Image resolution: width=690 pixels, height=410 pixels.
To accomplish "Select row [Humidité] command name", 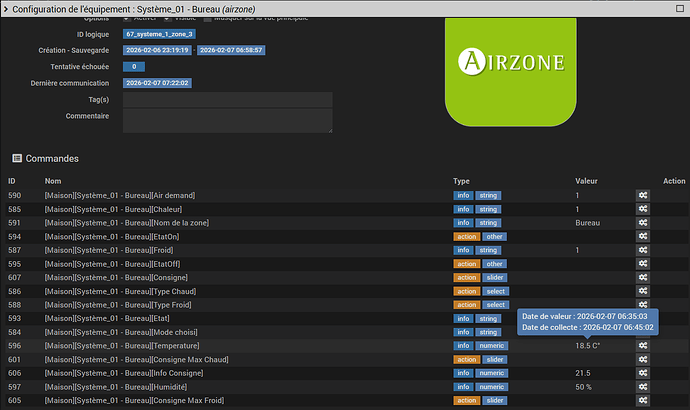I will [116, 387].
